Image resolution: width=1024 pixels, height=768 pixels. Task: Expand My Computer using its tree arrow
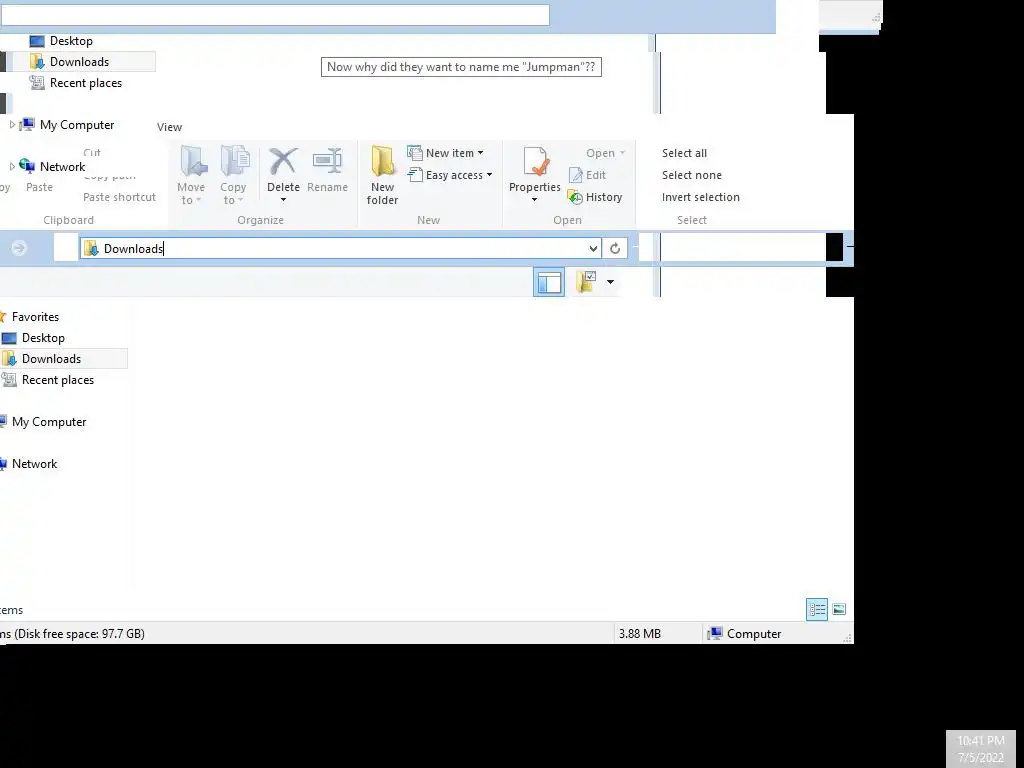[x=12, y=125]
